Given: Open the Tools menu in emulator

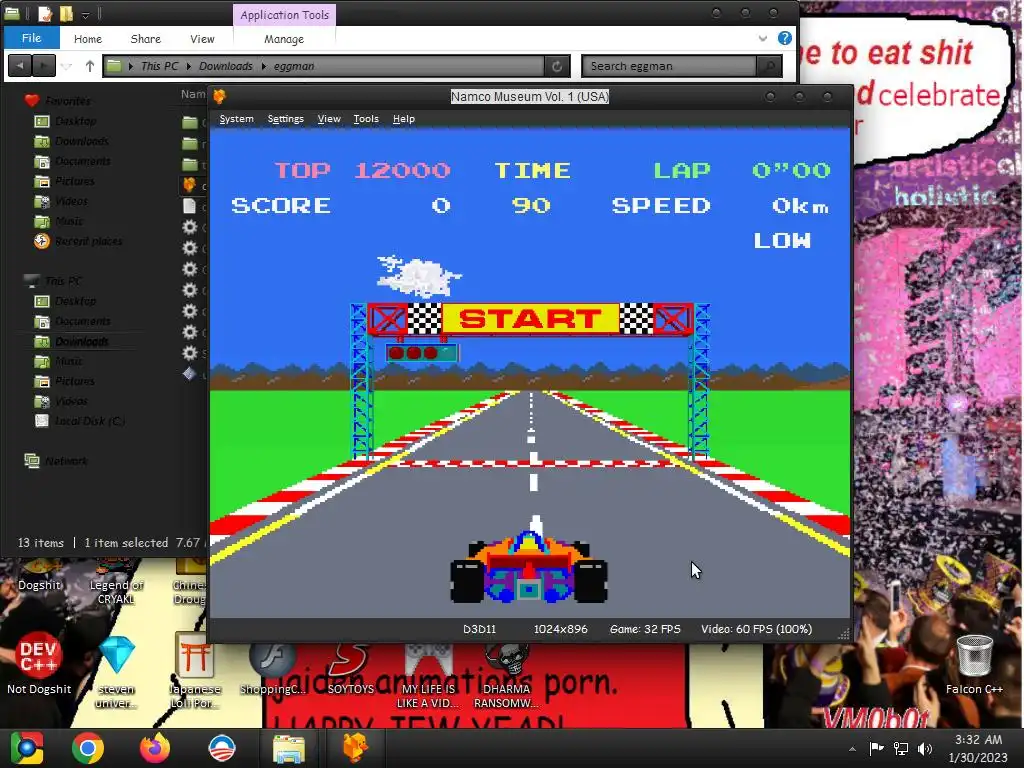Looking at the screenshot, I should (x=366, y=119).
